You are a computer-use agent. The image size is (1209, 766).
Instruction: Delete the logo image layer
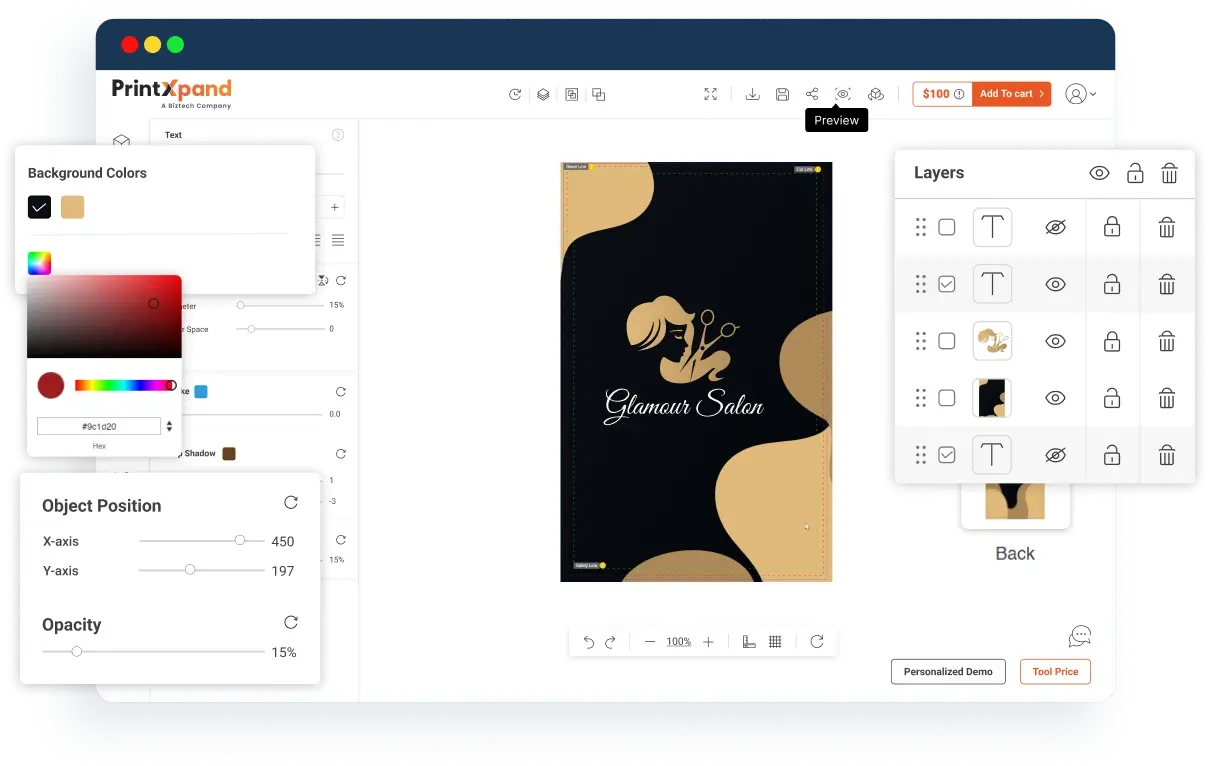[x=1166, y=341]
